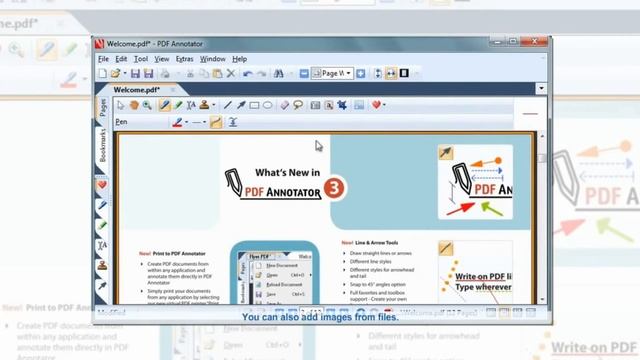Click the Snapshot camera tool
The height and width of the screenshot is (360, 640).
point(315,106)
